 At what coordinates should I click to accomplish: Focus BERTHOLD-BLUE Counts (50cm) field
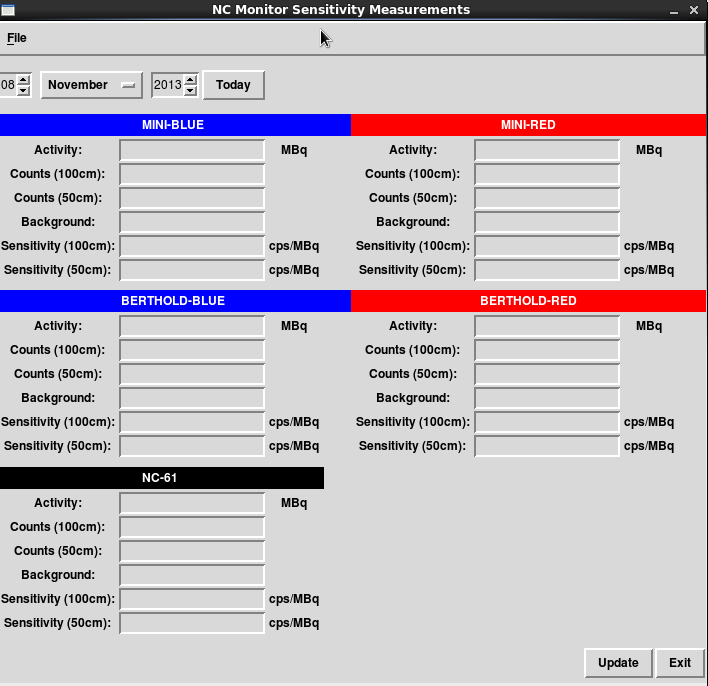(192, 374)
